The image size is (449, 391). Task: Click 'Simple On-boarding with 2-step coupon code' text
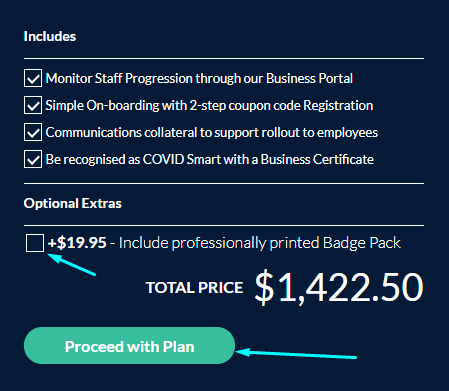click(x=174, y=106)
